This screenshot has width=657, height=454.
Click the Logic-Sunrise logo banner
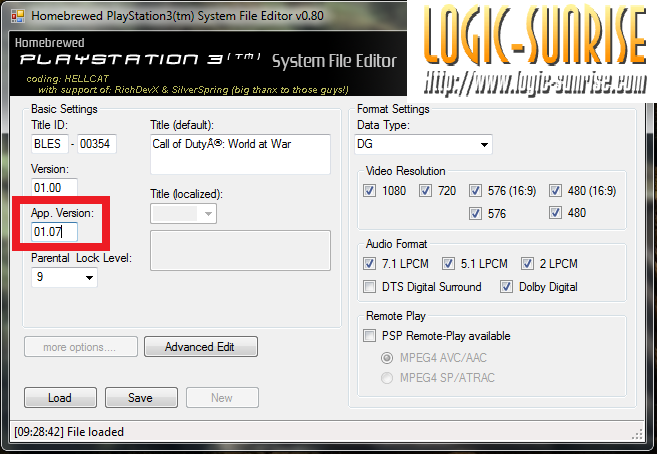click(532, 51)
